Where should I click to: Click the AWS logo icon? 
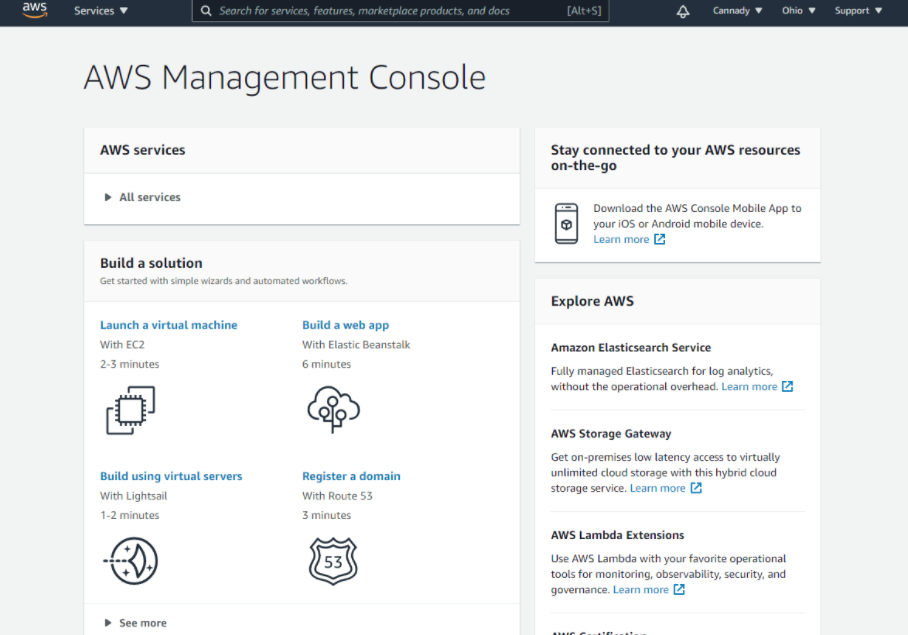coord(35,11)
